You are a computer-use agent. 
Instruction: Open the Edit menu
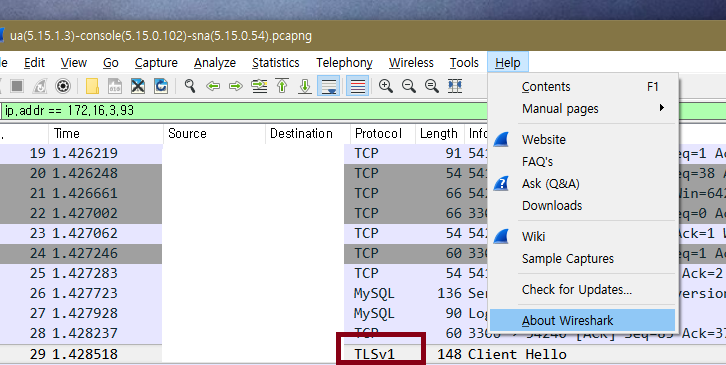point(34,63)
